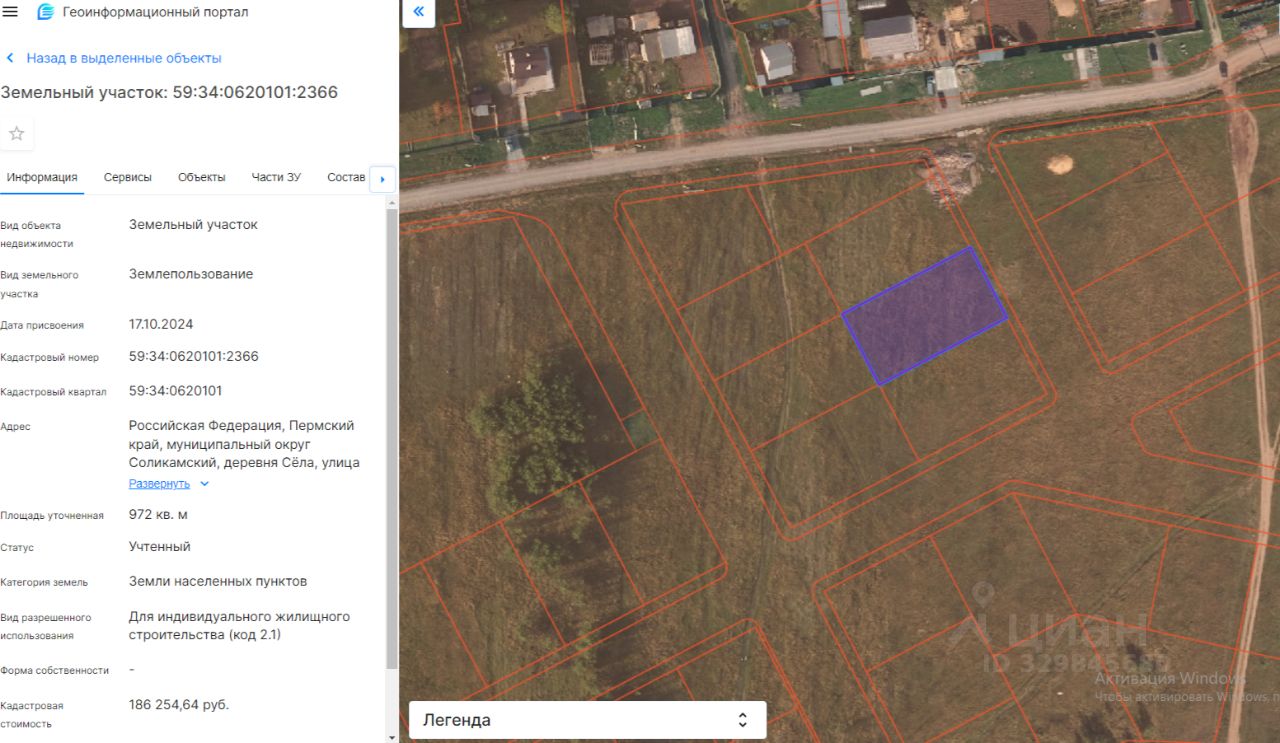Click the back chevron arrow
This screenshot has width=1280, height=743.
(10, 59)
